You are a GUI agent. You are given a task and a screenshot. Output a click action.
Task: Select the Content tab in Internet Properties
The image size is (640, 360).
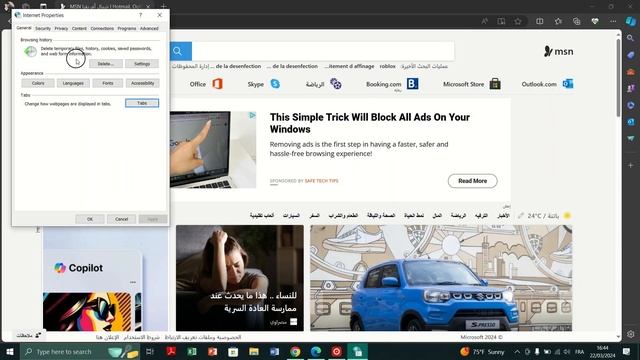click(x=79, y=29)
